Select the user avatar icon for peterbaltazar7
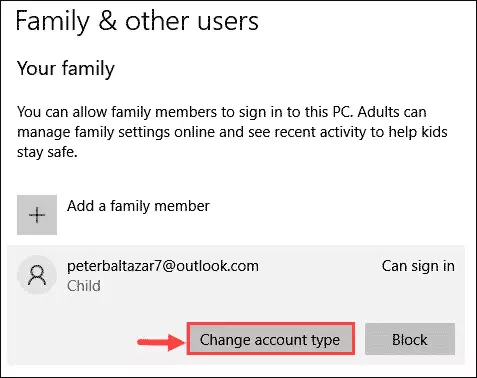Viewport: 477px width, 378px height. coord(37,275)
